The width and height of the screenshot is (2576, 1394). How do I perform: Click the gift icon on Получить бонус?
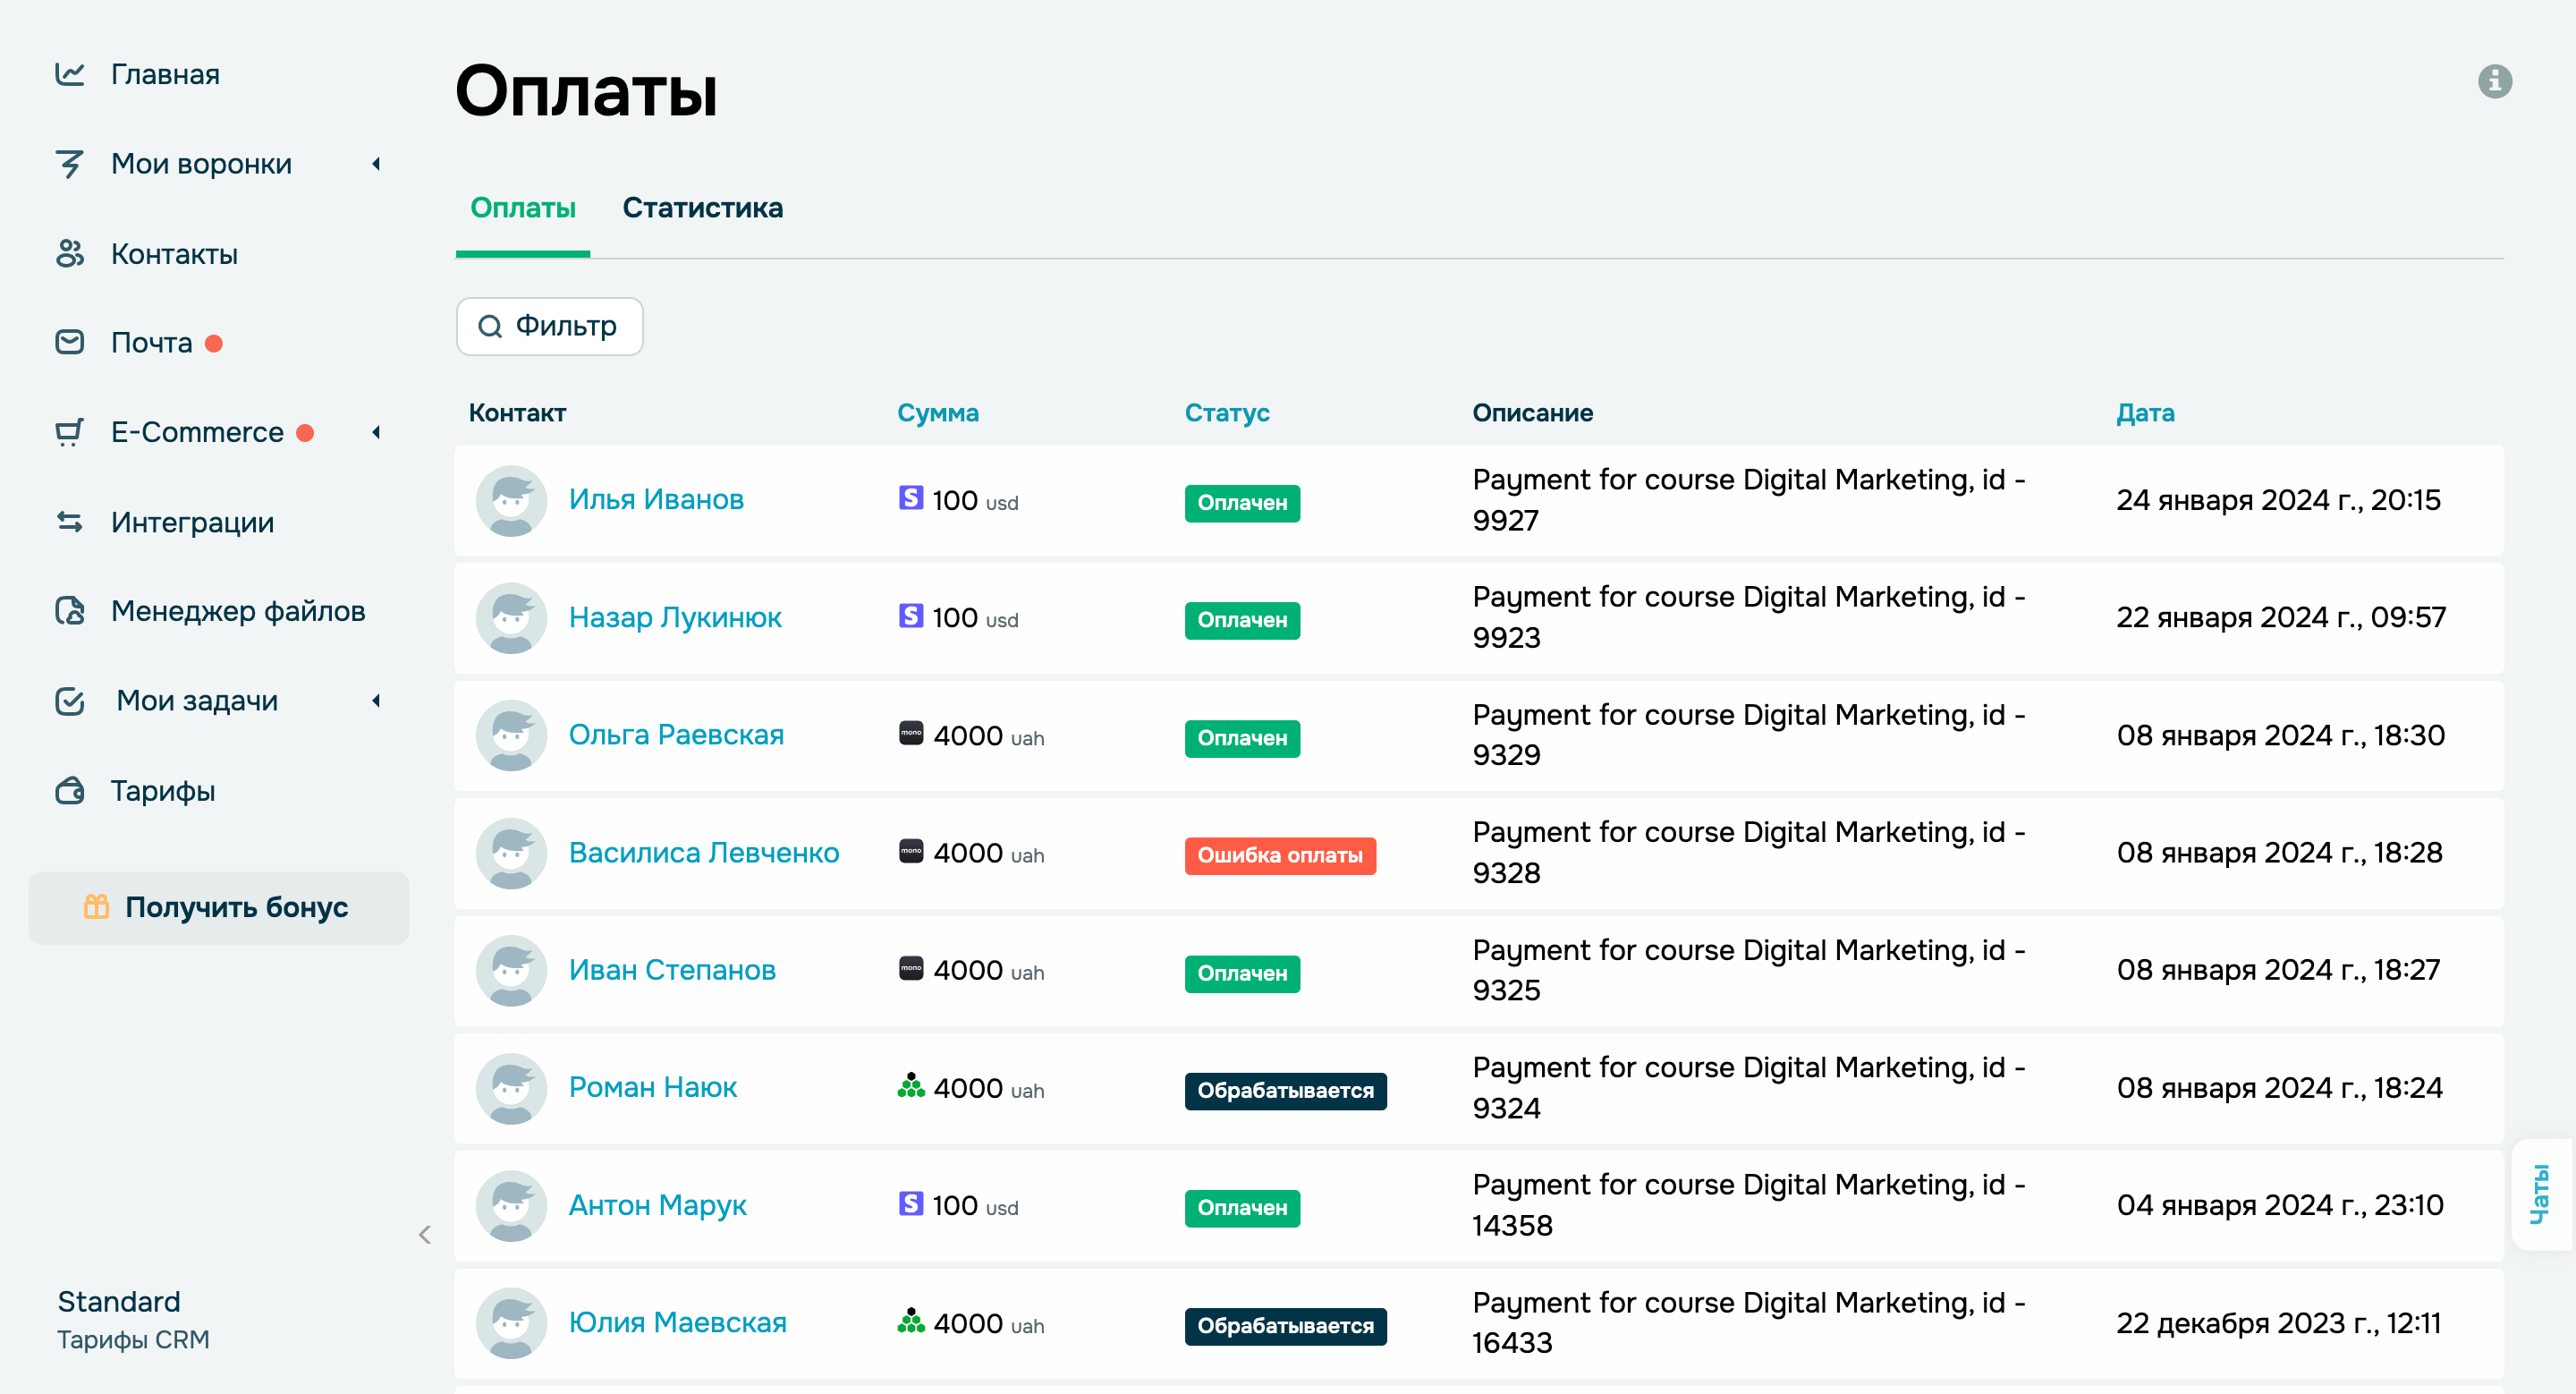click(96, 907)
